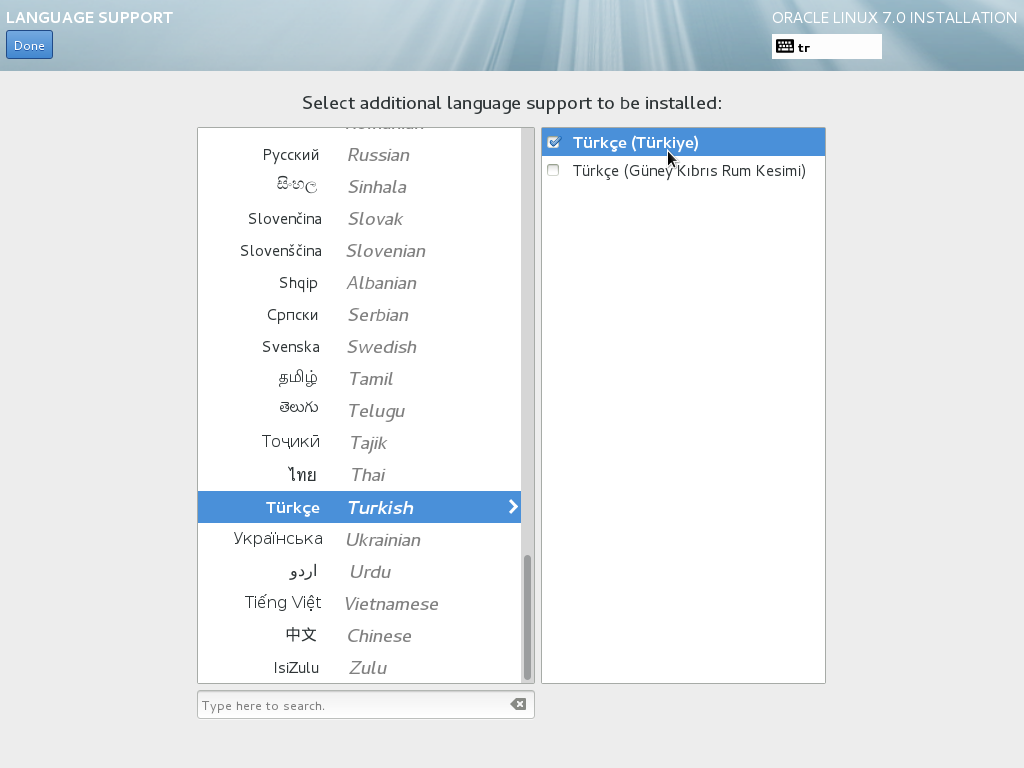Screen dimensions: 1024x768
Task: Select Thai language row
Action: click(x=359, y=475)
